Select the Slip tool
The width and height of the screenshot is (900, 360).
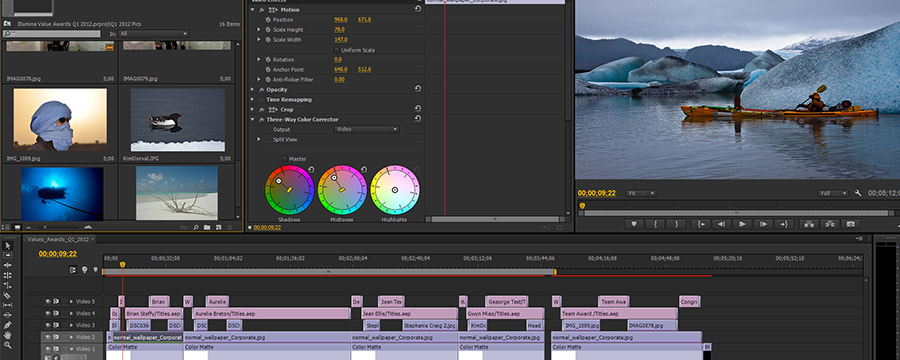pyautogui.click(x=7, y=305)
